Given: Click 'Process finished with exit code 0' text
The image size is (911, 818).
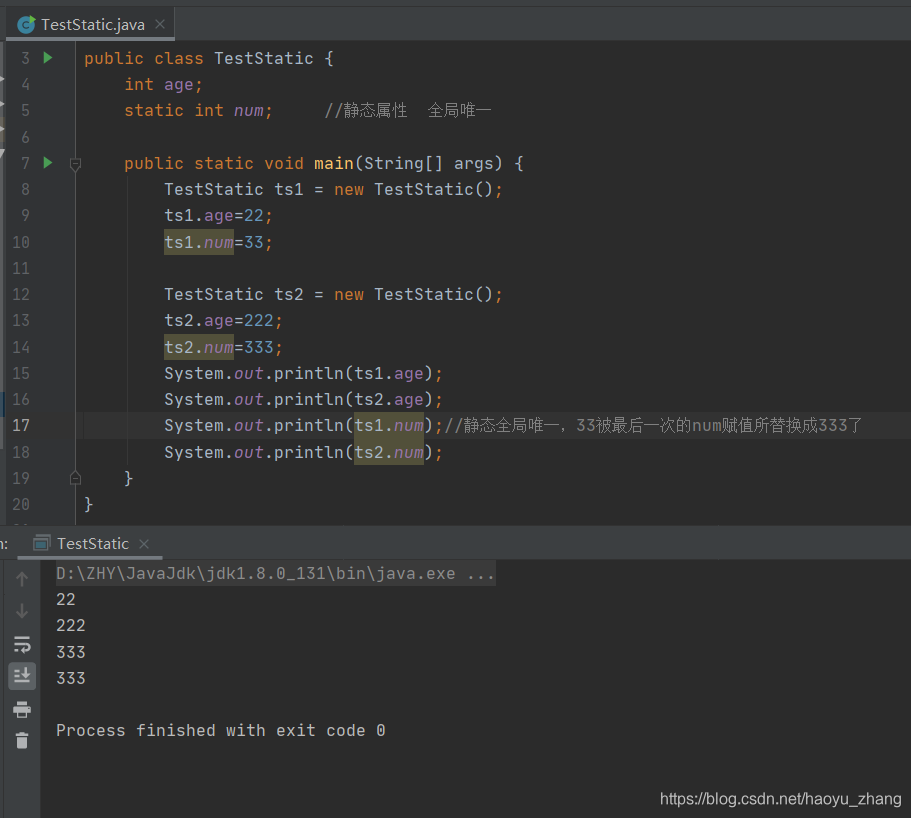Looking at the screenshot, I should point(221,730).
